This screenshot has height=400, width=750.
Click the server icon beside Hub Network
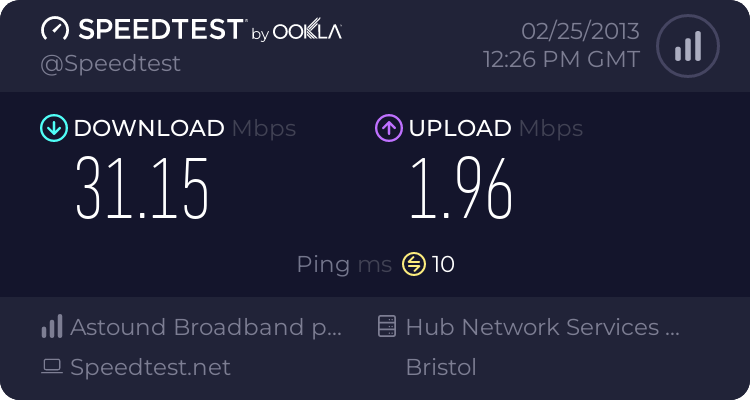(x=386, y=327)
